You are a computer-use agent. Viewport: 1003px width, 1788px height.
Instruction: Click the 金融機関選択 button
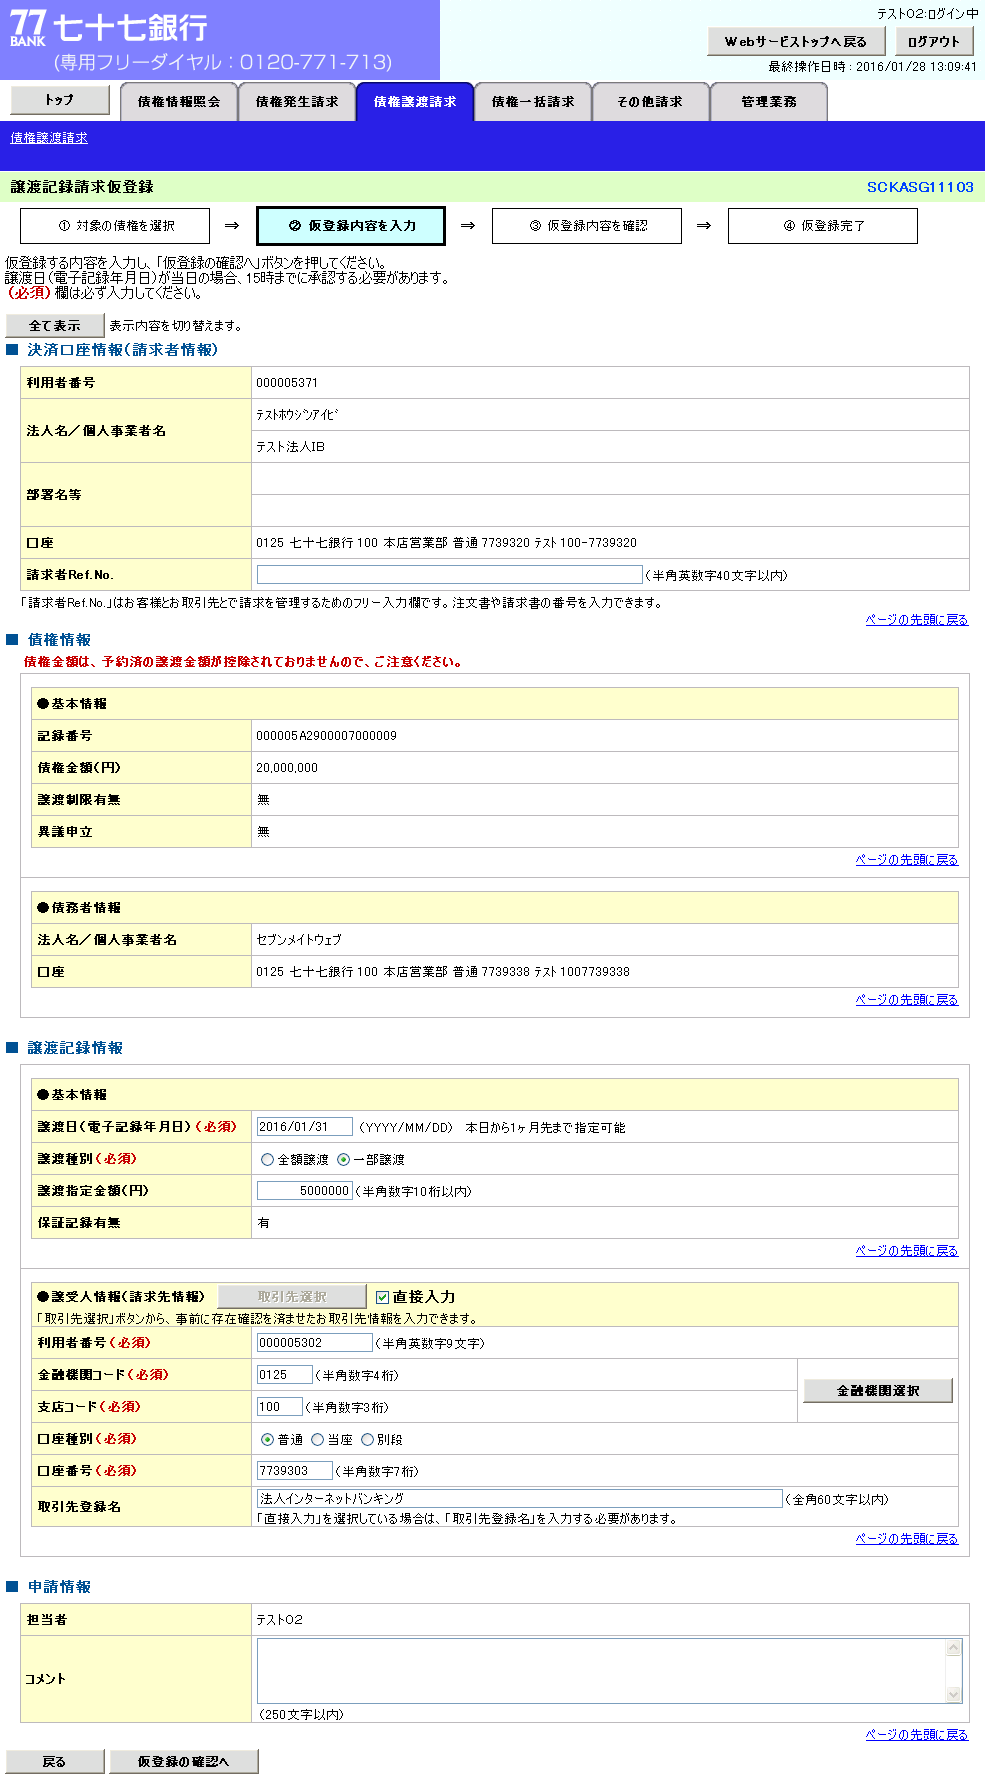(x=878, y=1391)
